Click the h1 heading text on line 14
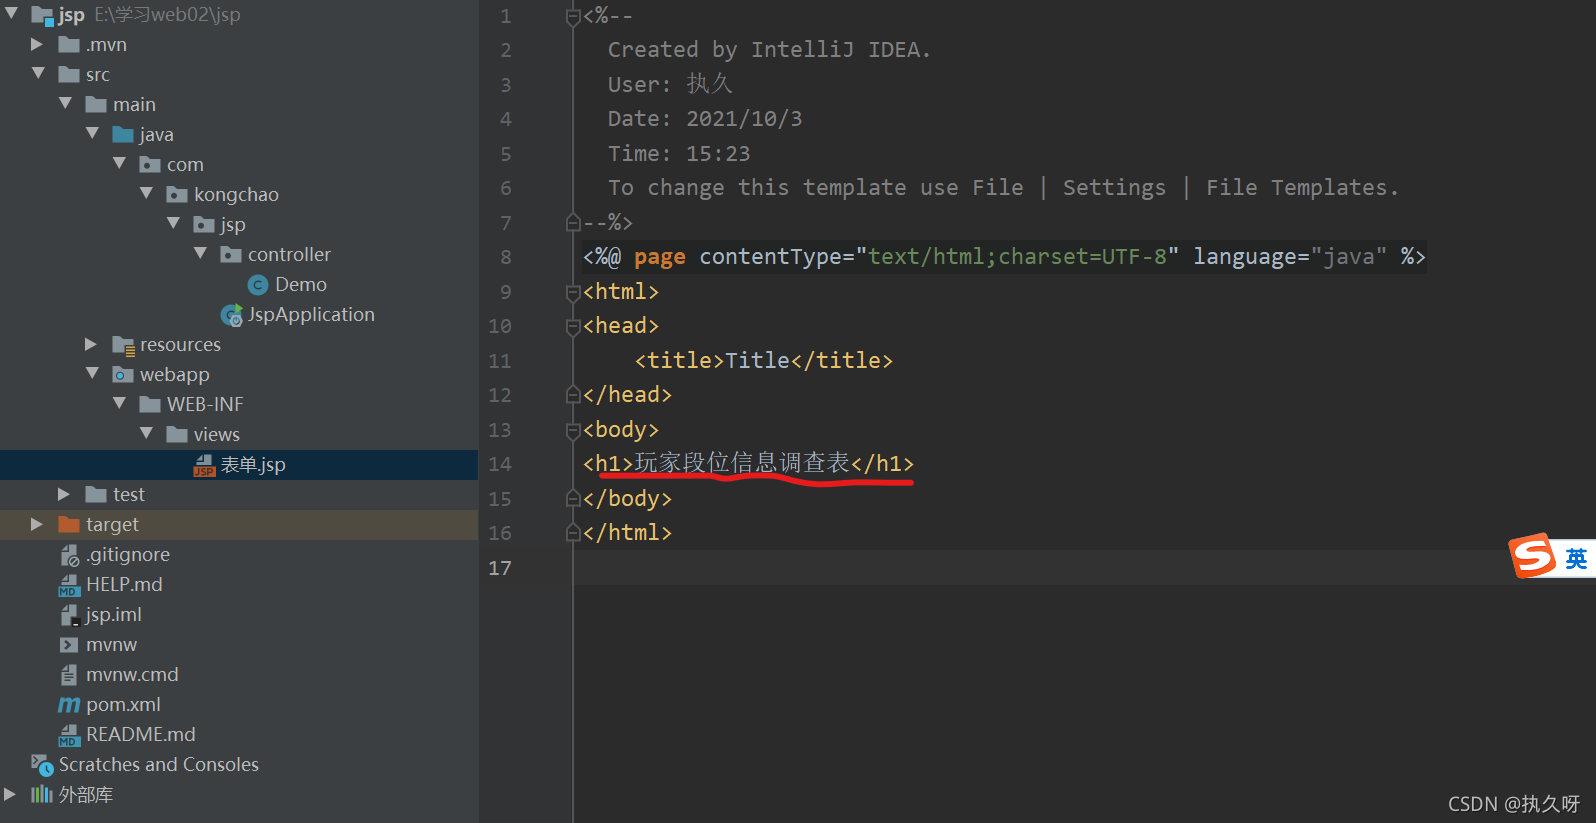 click(x=742, y=463)
